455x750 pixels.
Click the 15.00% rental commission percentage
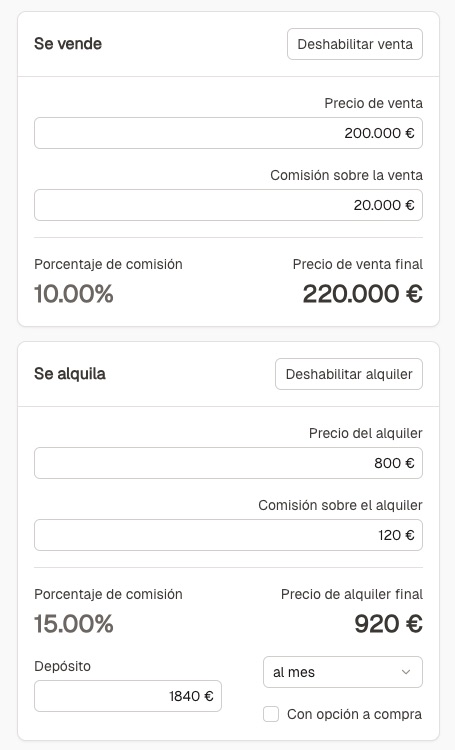(74, 624)
